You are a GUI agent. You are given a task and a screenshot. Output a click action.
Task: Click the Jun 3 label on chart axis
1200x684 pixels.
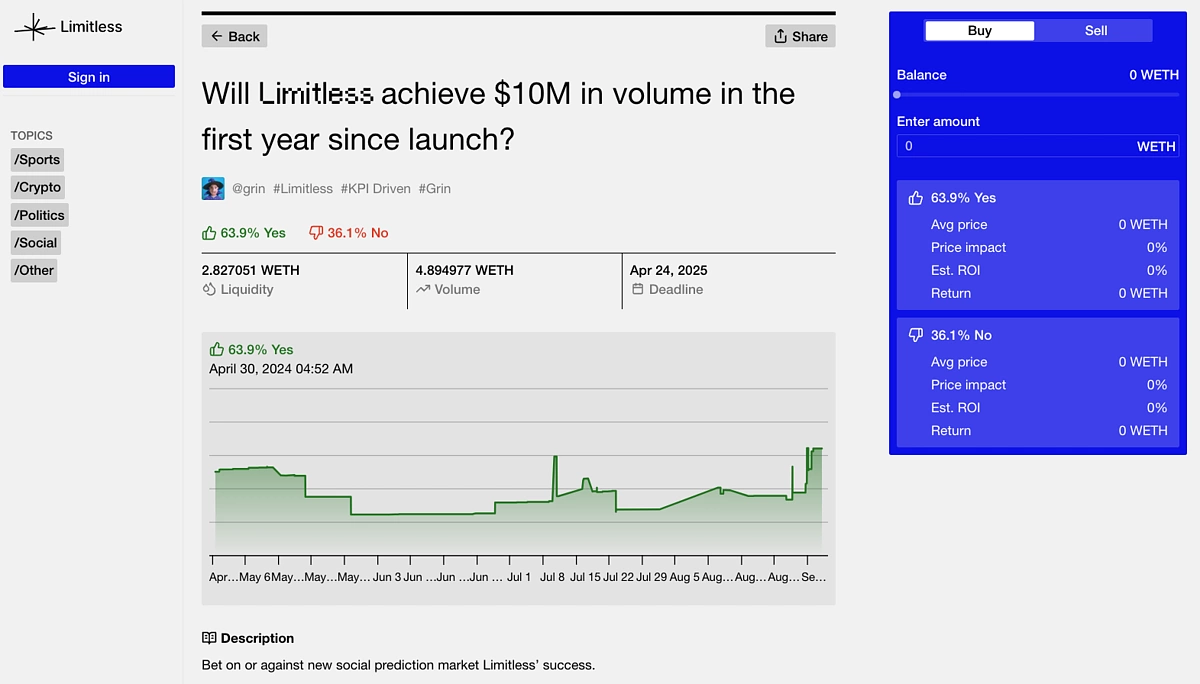point(387,577)
